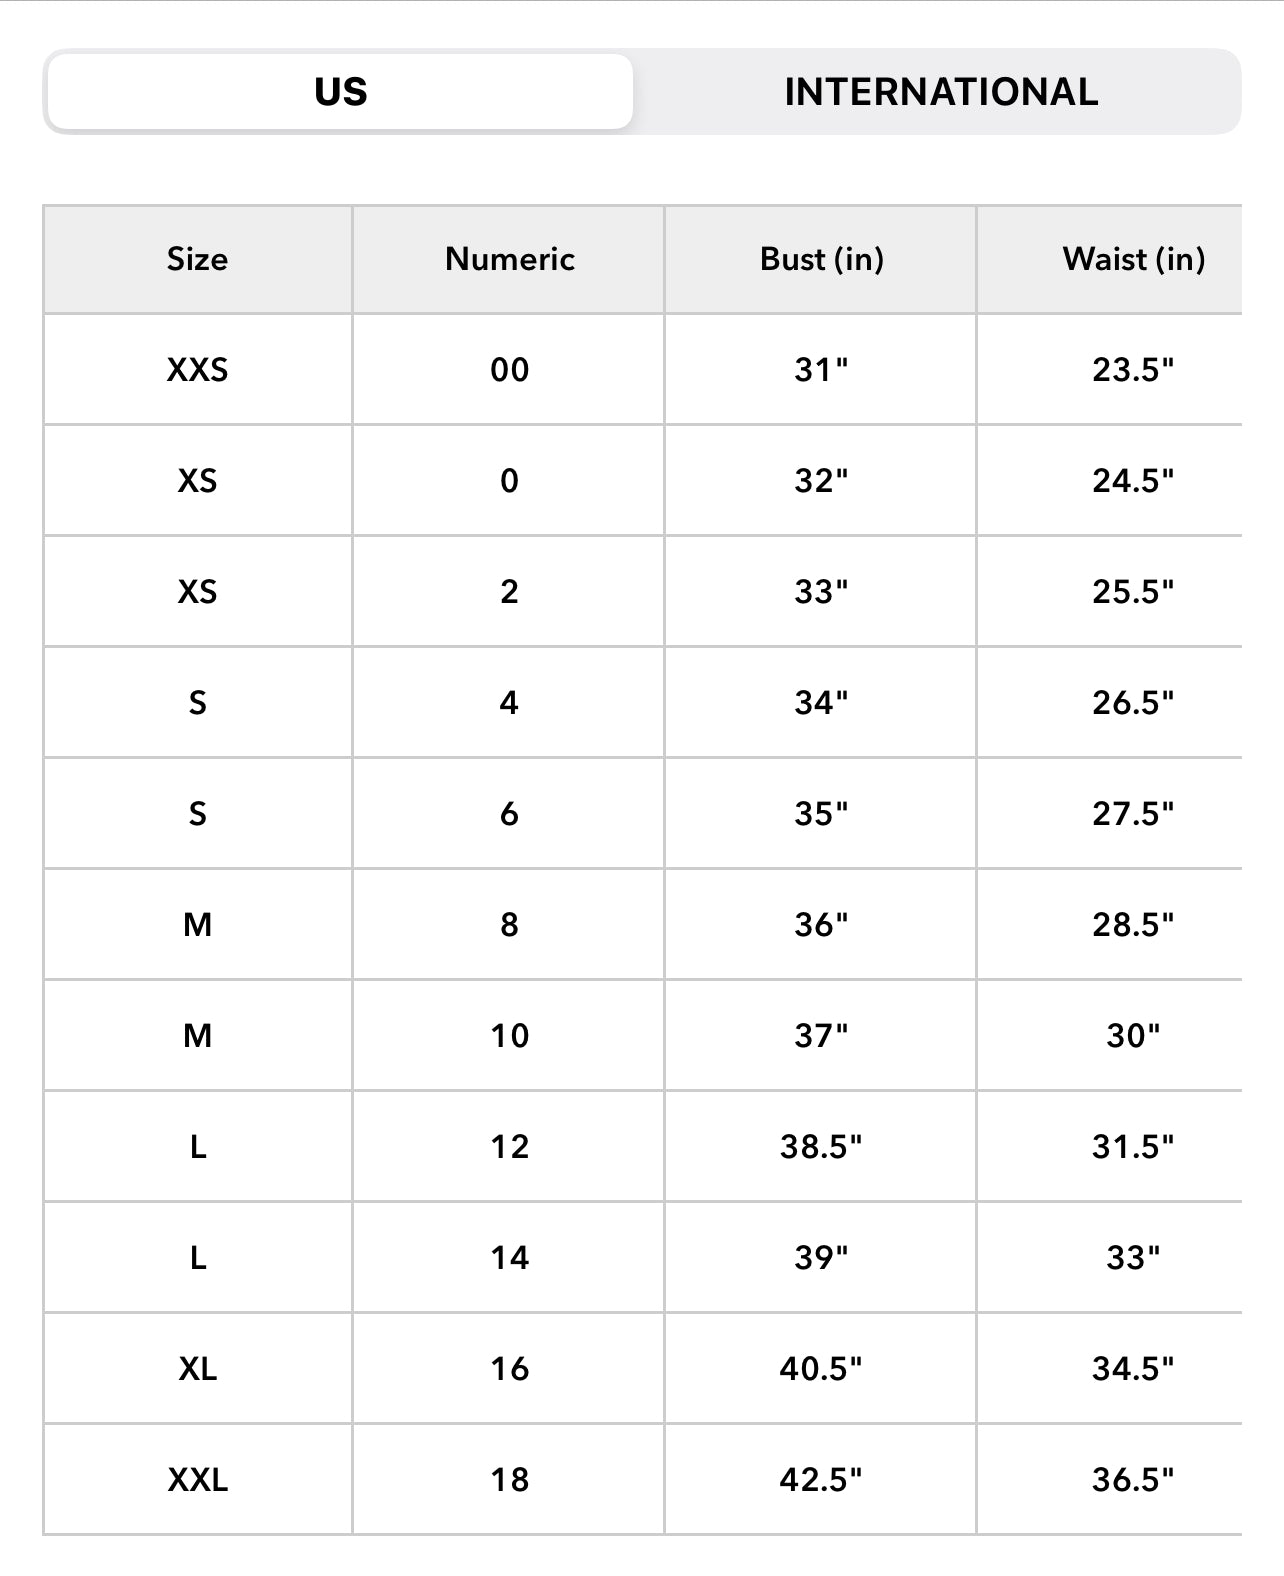
Task: Click the Bust (in) column header
Action: tap(821, 259)
